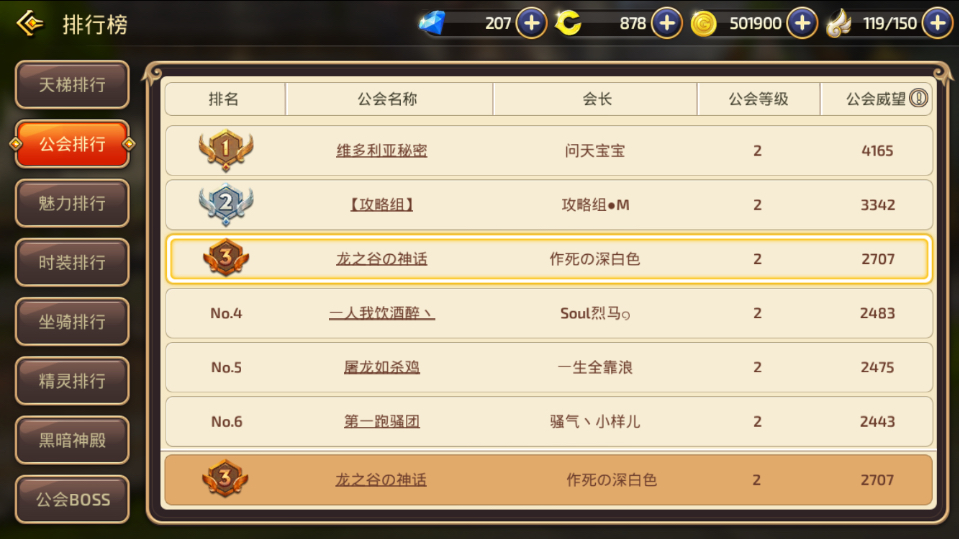This screenshot has height=539, width=959.
Task: Add more blue diamonds with plus icon
Action: [x=531, y=23]
